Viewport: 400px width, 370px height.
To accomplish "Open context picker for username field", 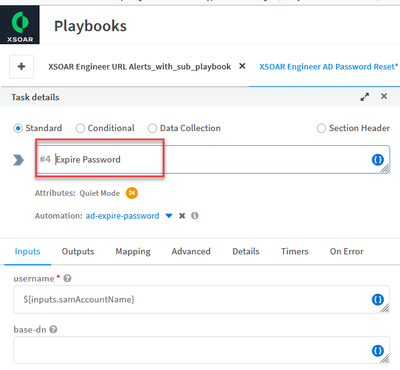I will coord(378,300).
